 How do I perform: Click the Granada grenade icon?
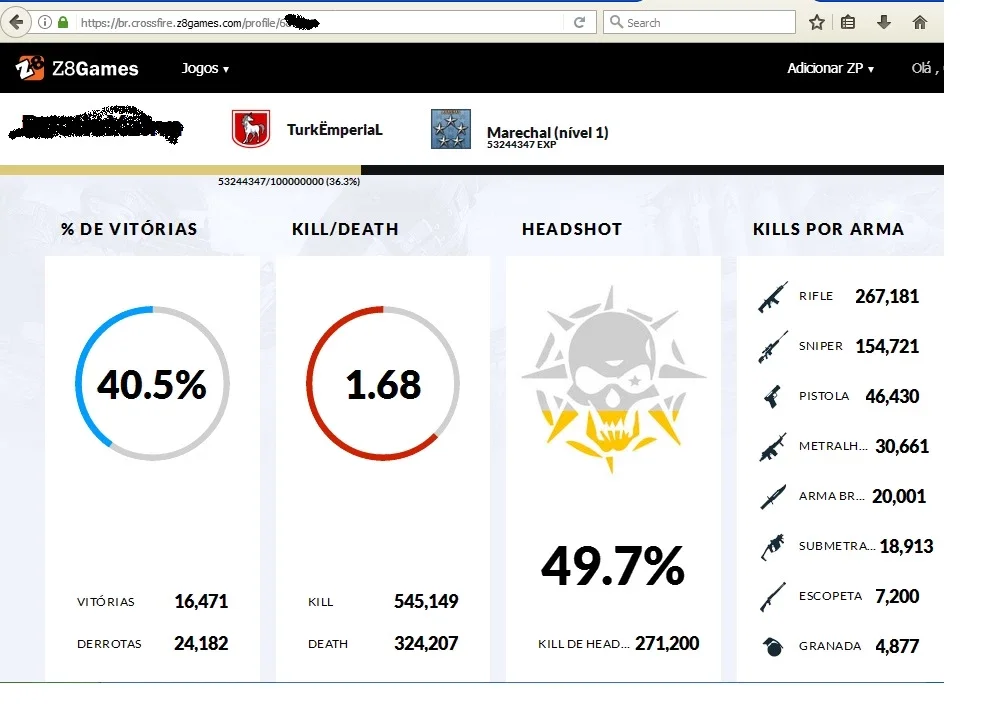(x=773, y=646)
